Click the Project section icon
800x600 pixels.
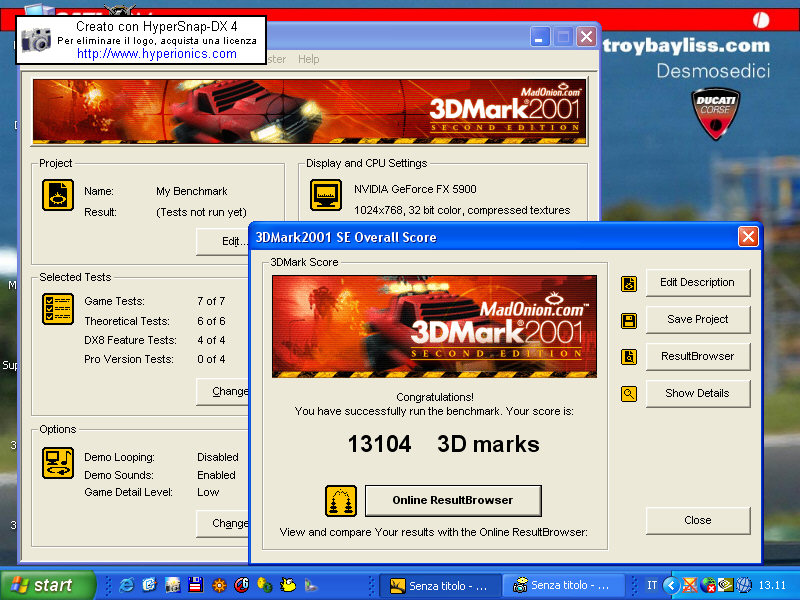[x=58, y=195]
